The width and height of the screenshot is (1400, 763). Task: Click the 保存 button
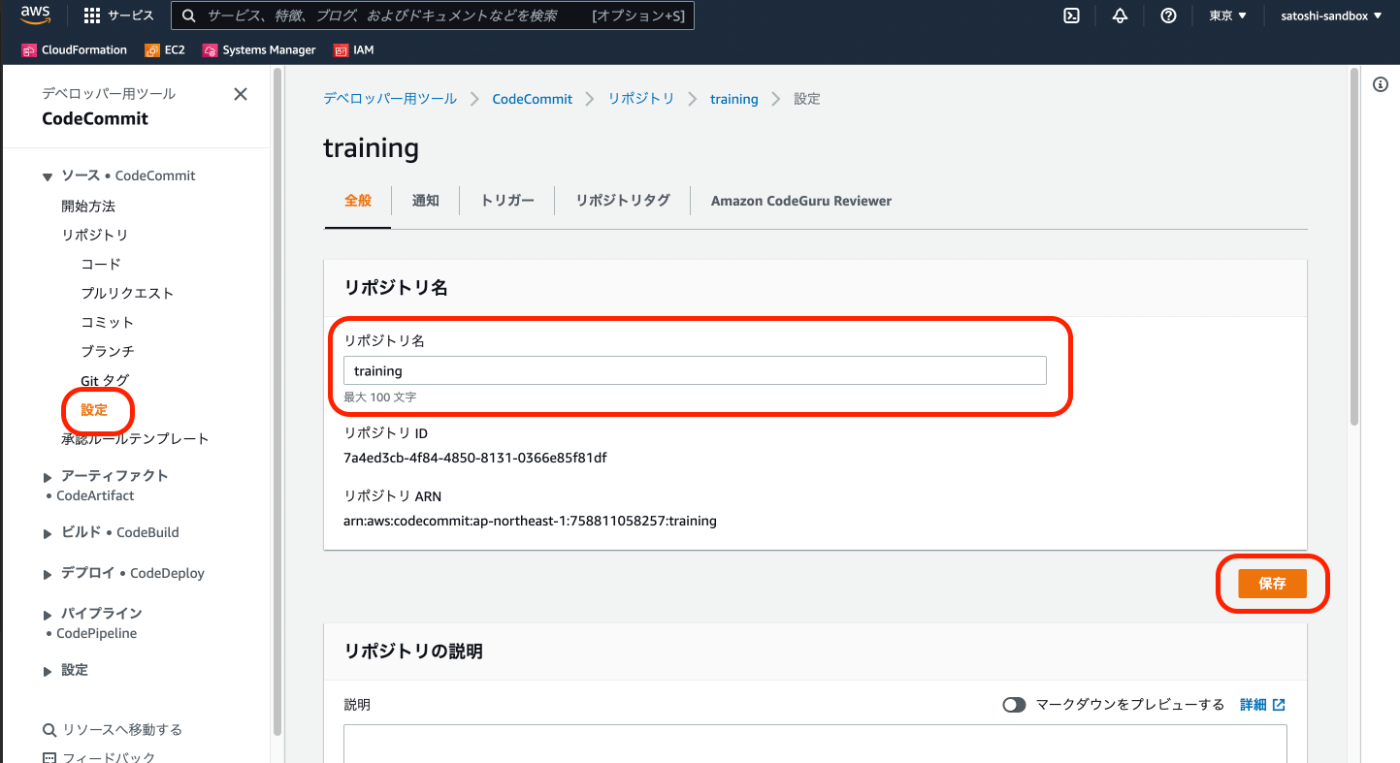pos(1272,584)
